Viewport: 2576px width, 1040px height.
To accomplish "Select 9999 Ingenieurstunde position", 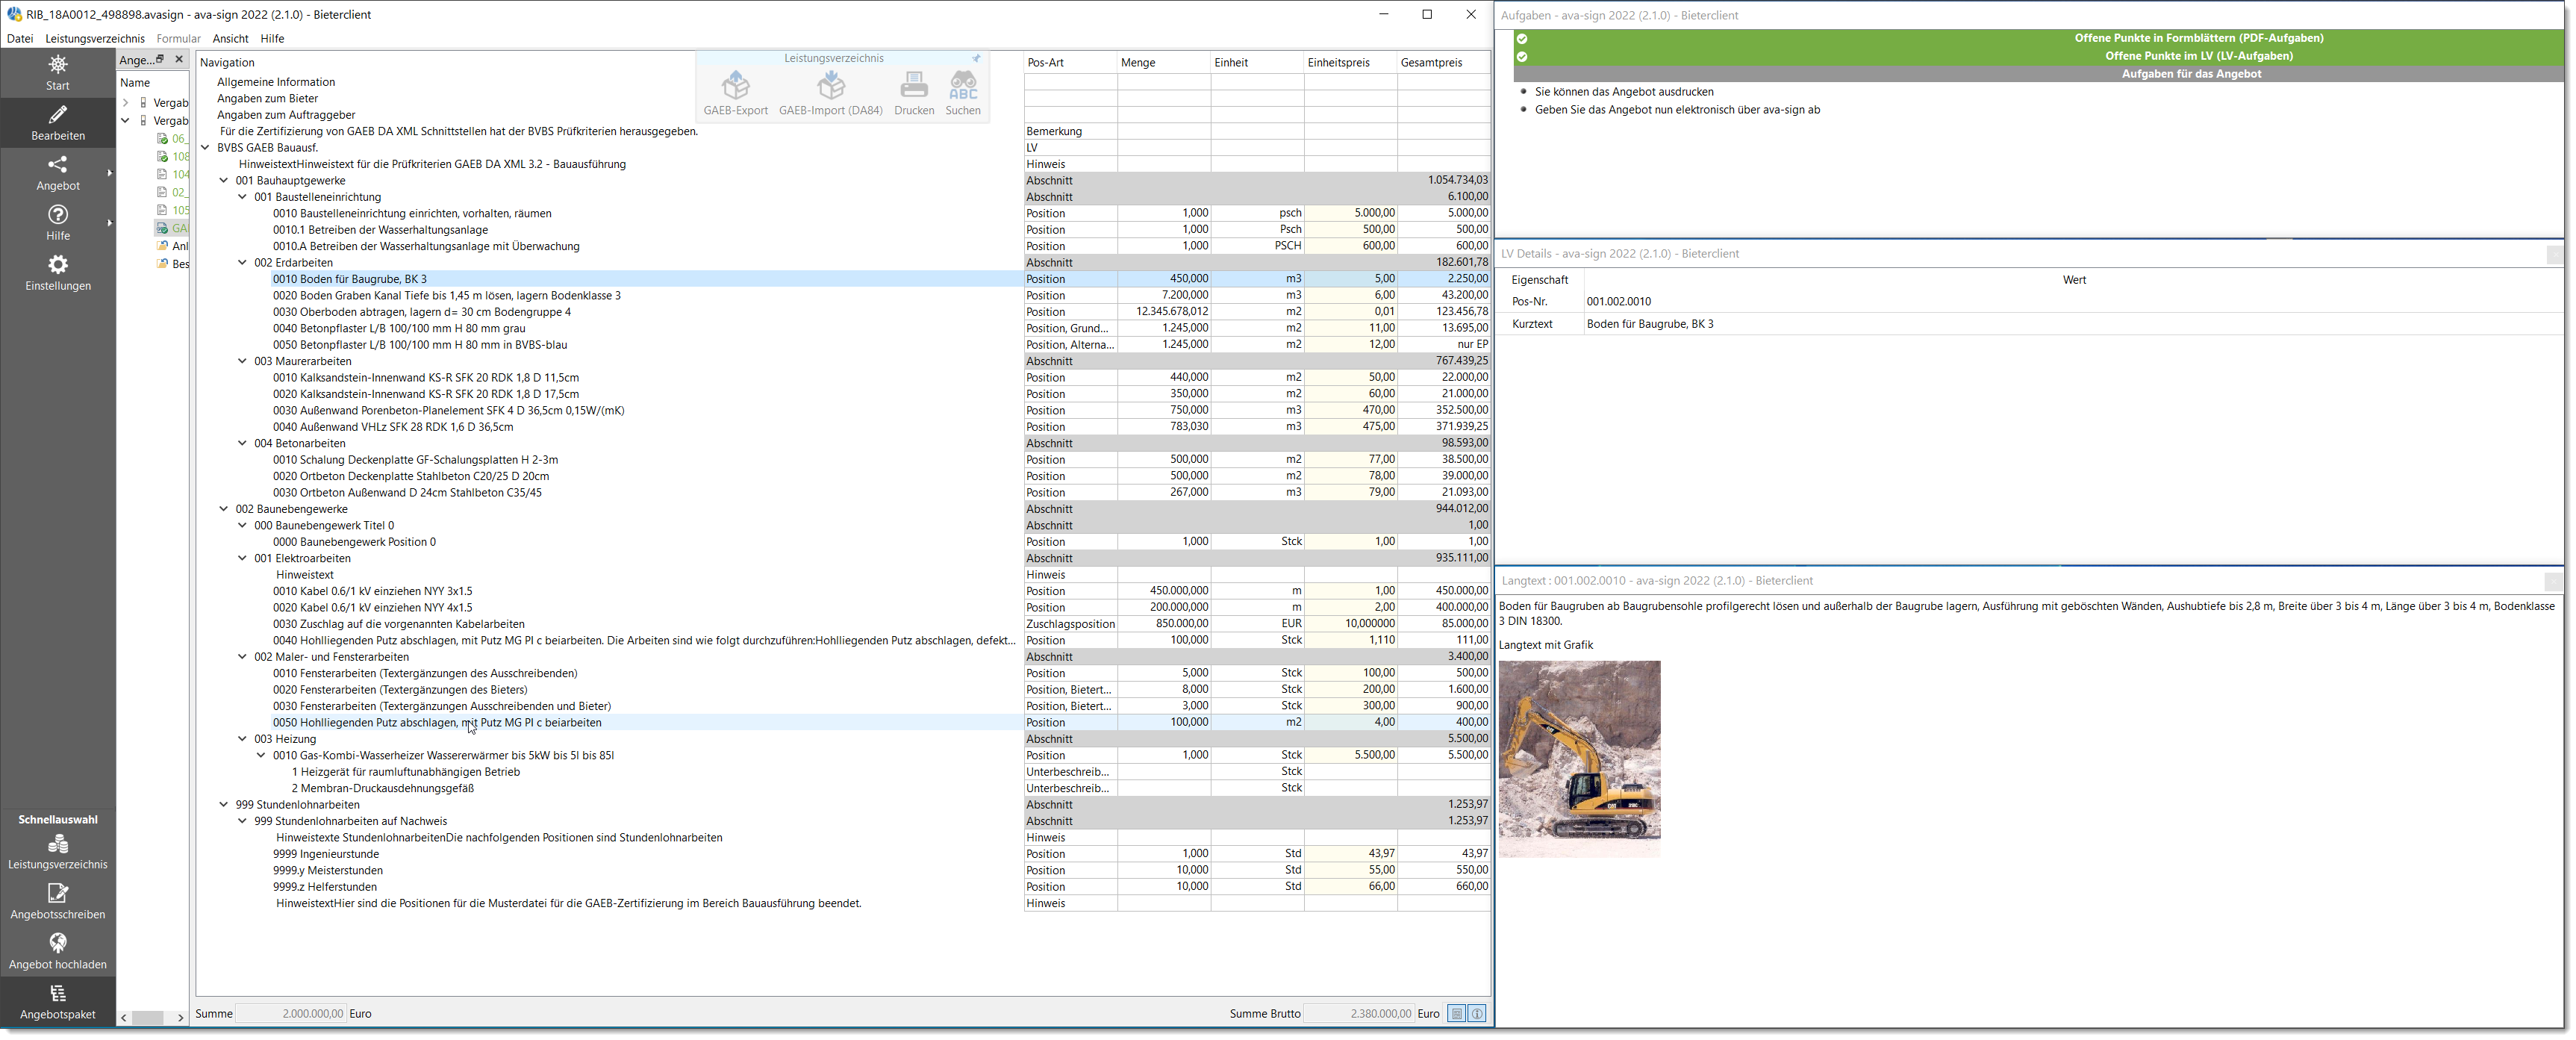I will pos(325,854).
